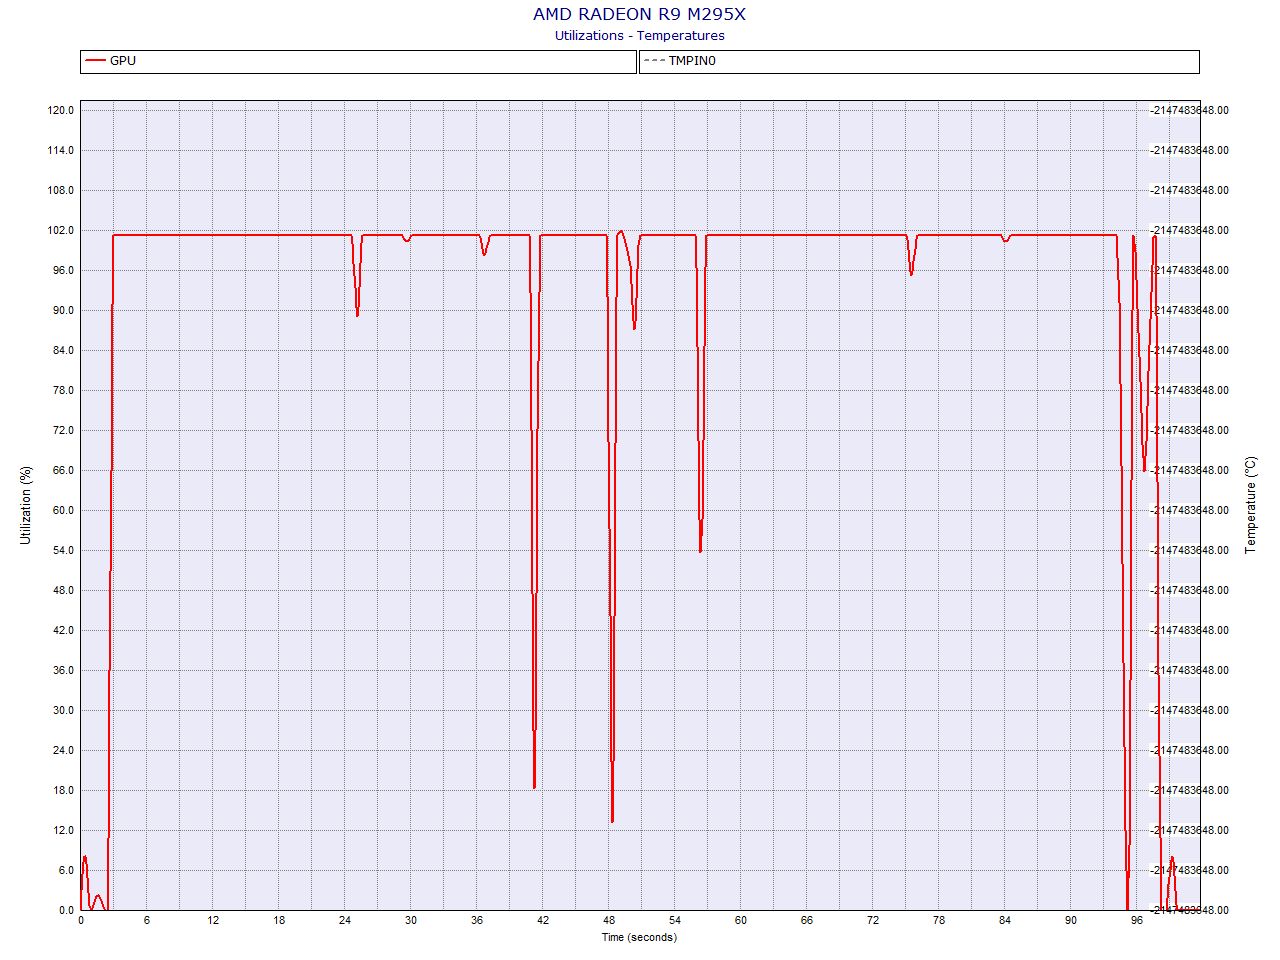The width and height of the screenshot is (1280, 960).
Task: Select the Temperature (°C) axis title
Action: [x=1250, y=505]
